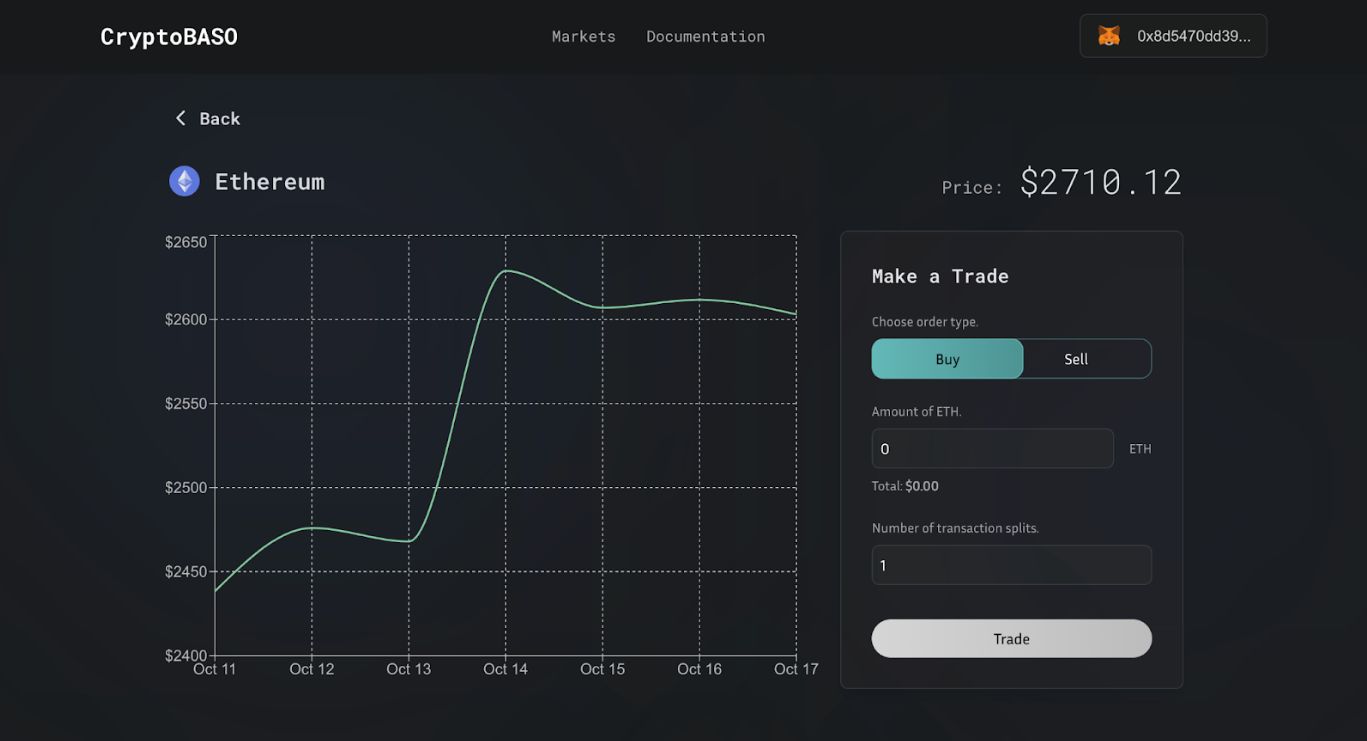Select the Buy order type
The height and width of the screenshot is (741, 1367).
947,359
